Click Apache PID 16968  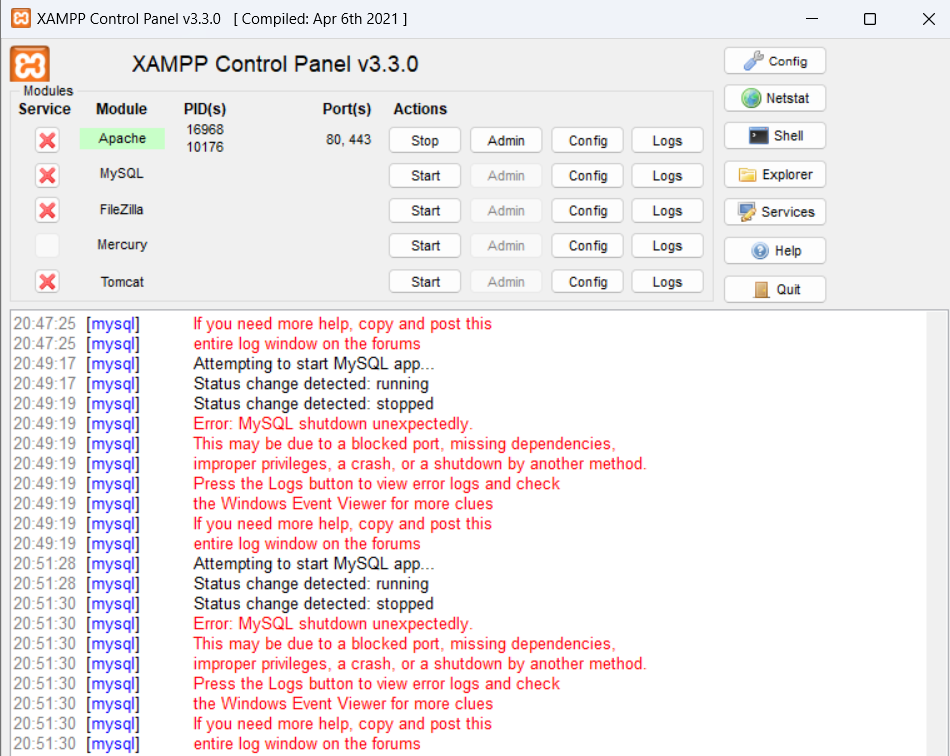(205, 130)
